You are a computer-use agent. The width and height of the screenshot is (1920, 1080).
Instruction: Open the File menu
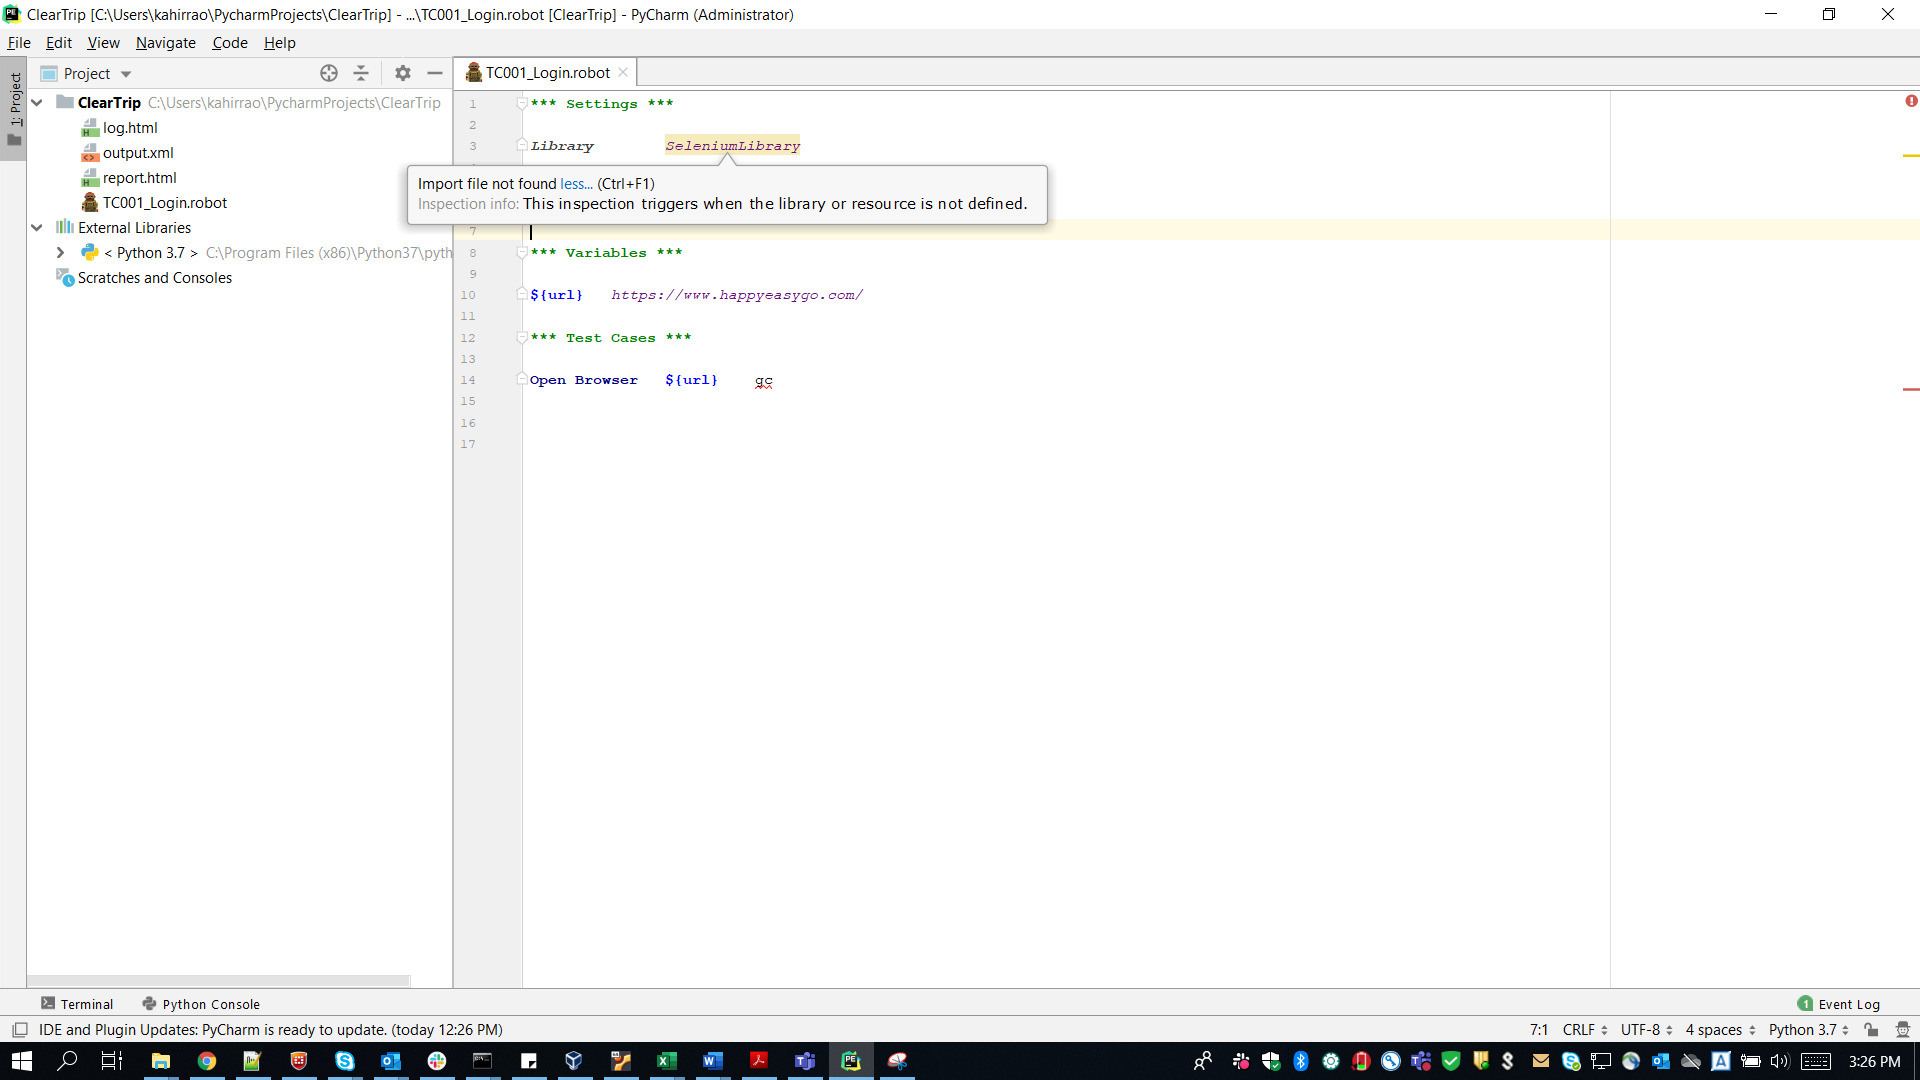pyautogui.click(x=19, y=43)
